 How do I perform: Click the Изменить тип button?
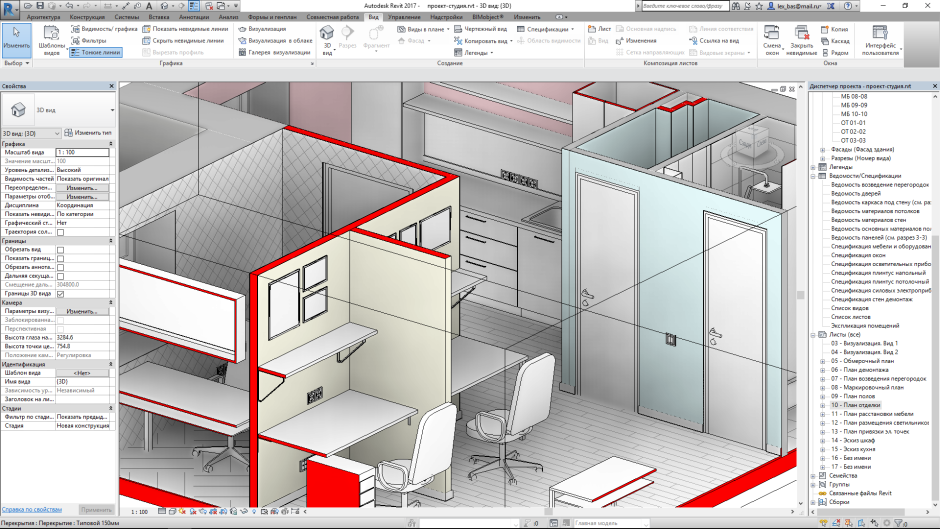(x=87, y=133)
